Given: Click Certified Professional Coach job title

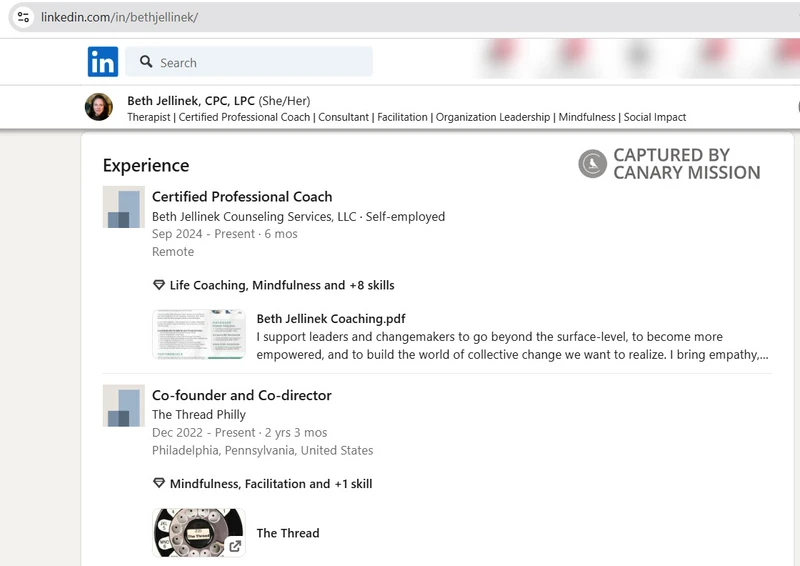Looking at the screenshot, I should pos(242,197).
